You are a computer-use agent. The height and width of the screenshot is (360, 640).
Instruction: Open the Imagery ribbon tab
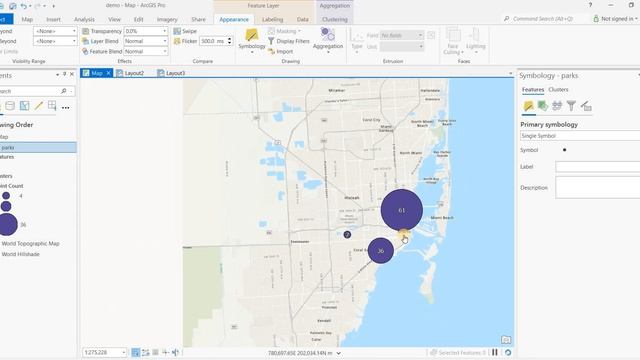coord(167,19)
